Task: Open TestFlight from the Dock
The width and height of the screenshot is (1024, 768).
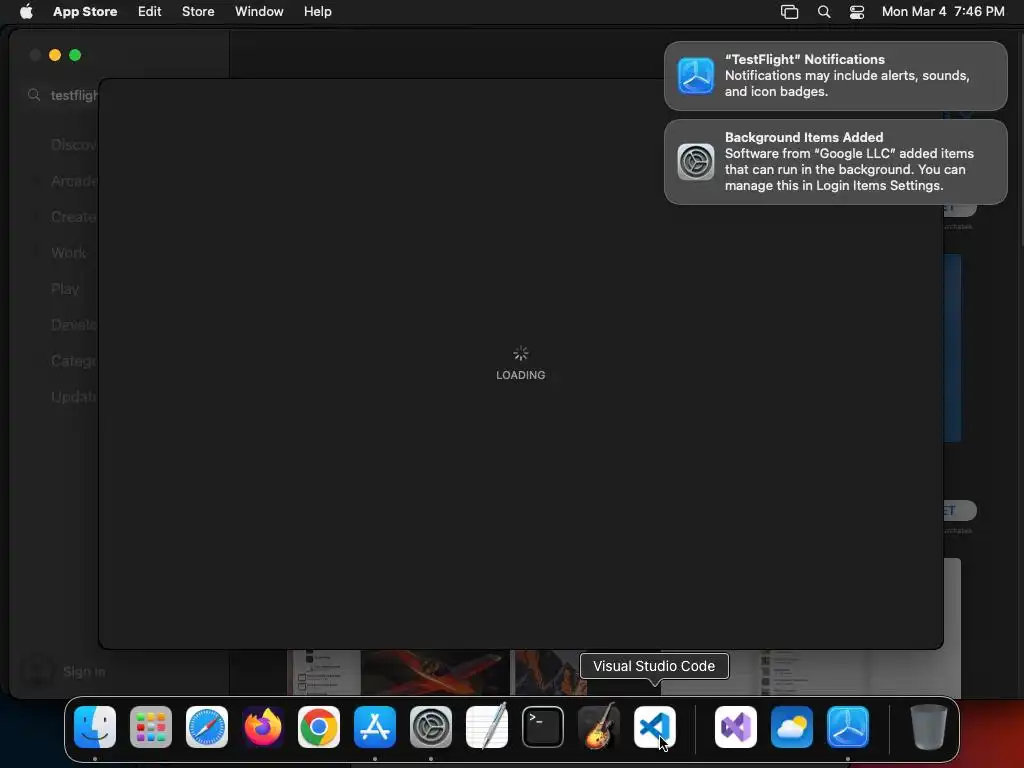Action: tap(848, 727)
